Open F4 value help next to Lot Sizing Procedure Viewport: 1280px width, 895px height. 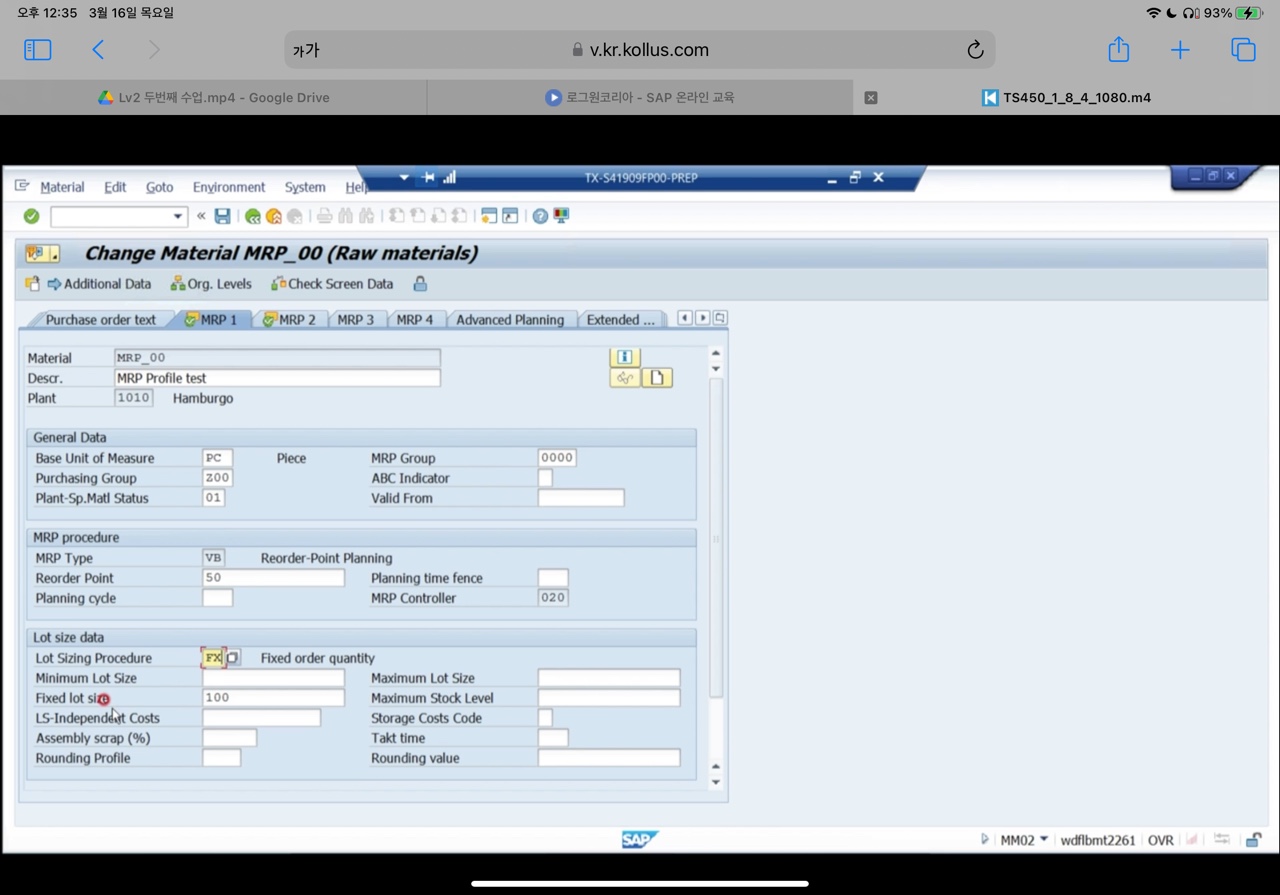[232, 658]
